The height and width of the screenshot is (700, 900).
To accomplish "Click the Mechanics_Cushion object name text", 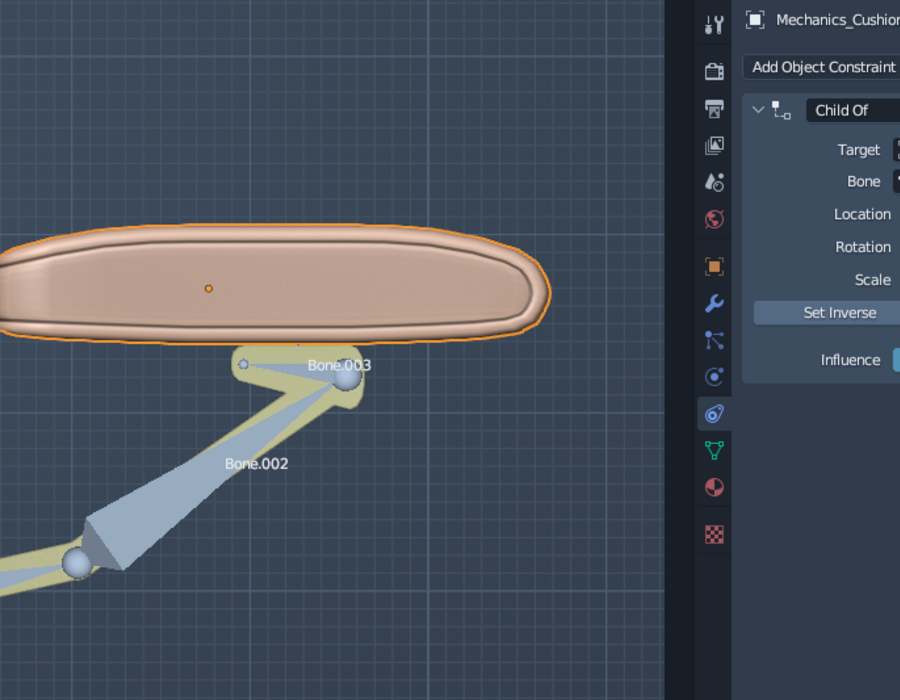I will point(838,20).
